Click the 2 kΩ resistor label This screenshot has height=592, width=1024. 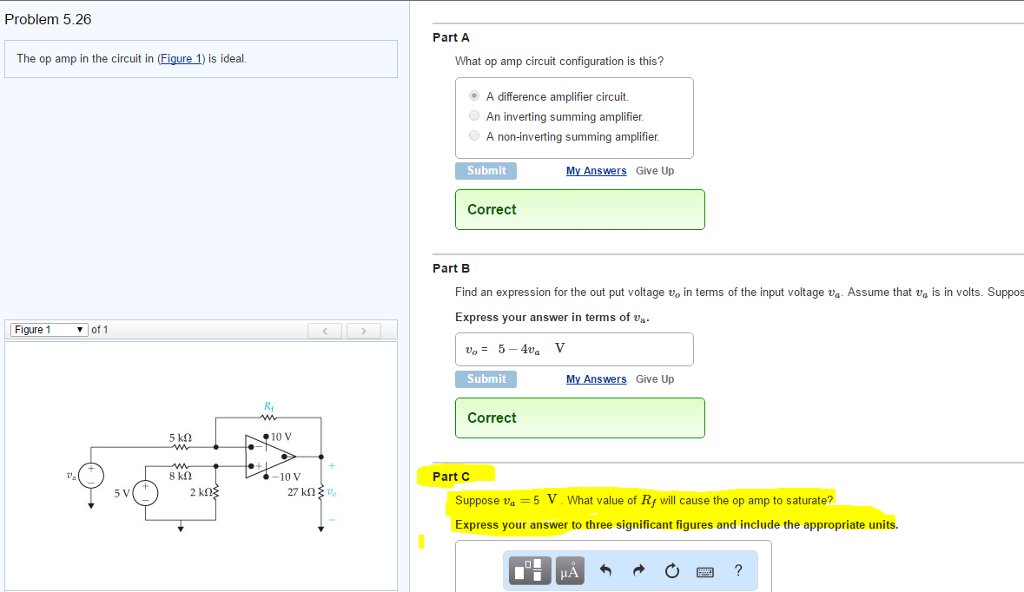click(200, 492)
